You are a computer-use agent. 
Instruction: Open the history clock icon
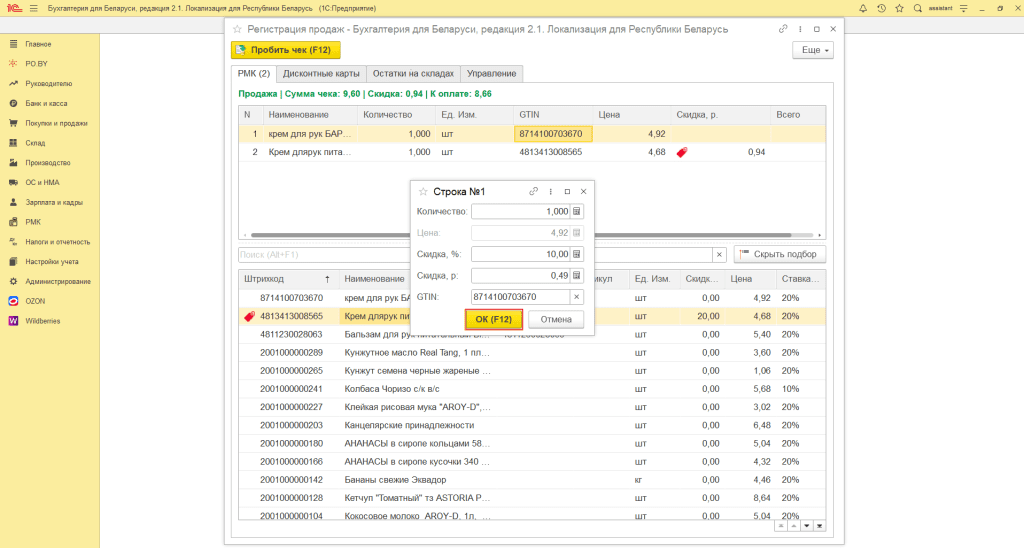click(881, 8)
